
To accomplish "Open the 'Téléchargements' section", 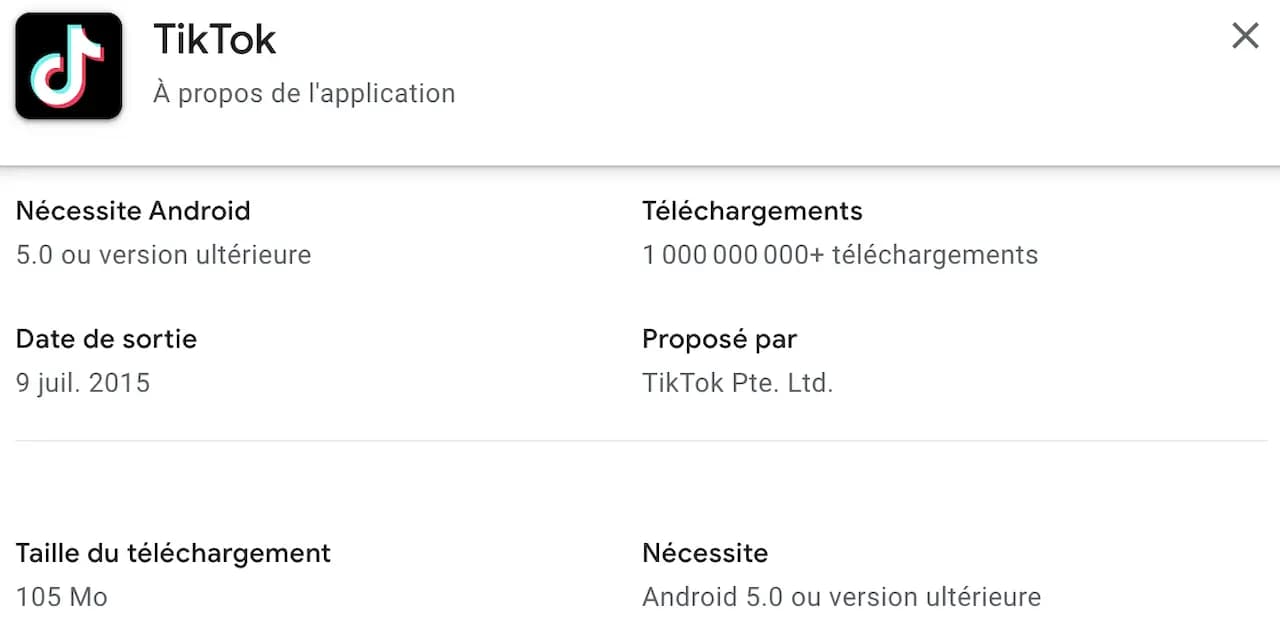I will pos(752,211).
